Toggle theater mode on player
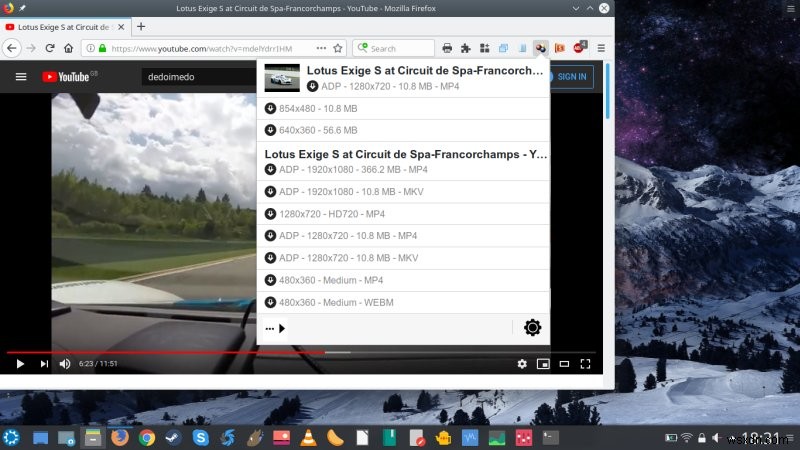The image size is (800, 450). click(x=564, y=364)
